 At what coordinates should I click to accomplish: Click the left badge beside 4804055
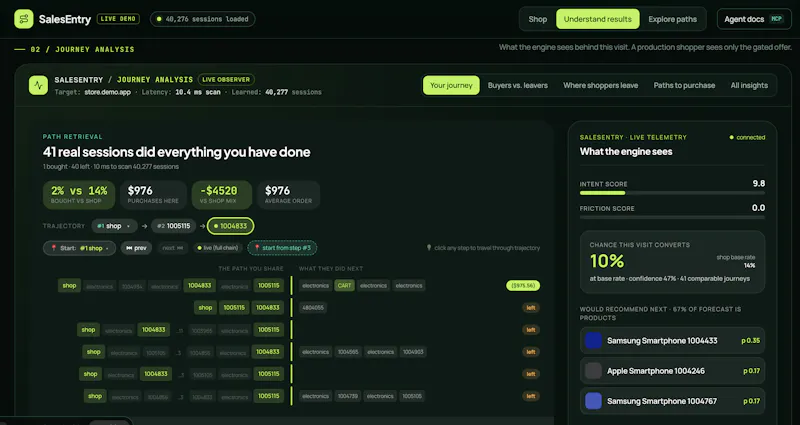(x=531, y=308)
